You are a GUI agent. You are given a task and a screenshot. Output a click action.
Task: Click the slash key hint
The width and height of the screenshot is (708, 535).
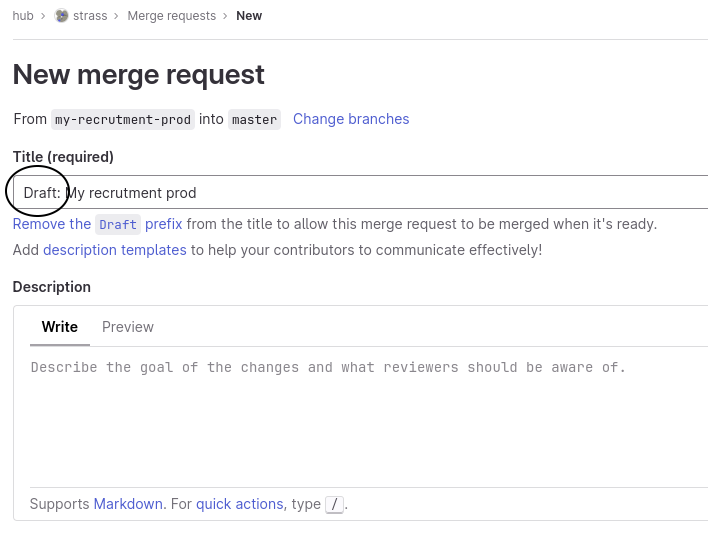pyautogui.click(x=334, y=505)
